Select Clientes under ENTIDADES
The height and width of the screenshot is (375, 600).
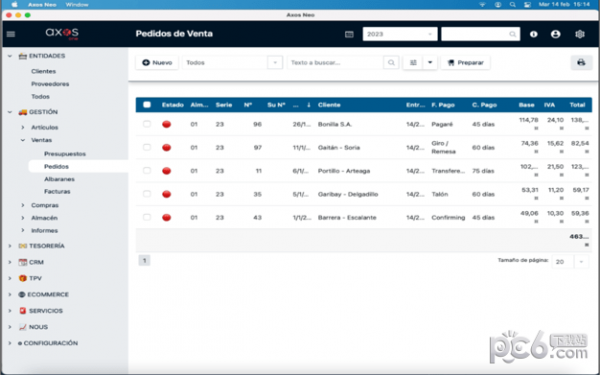pyautogui.click(x=44, y=71)
